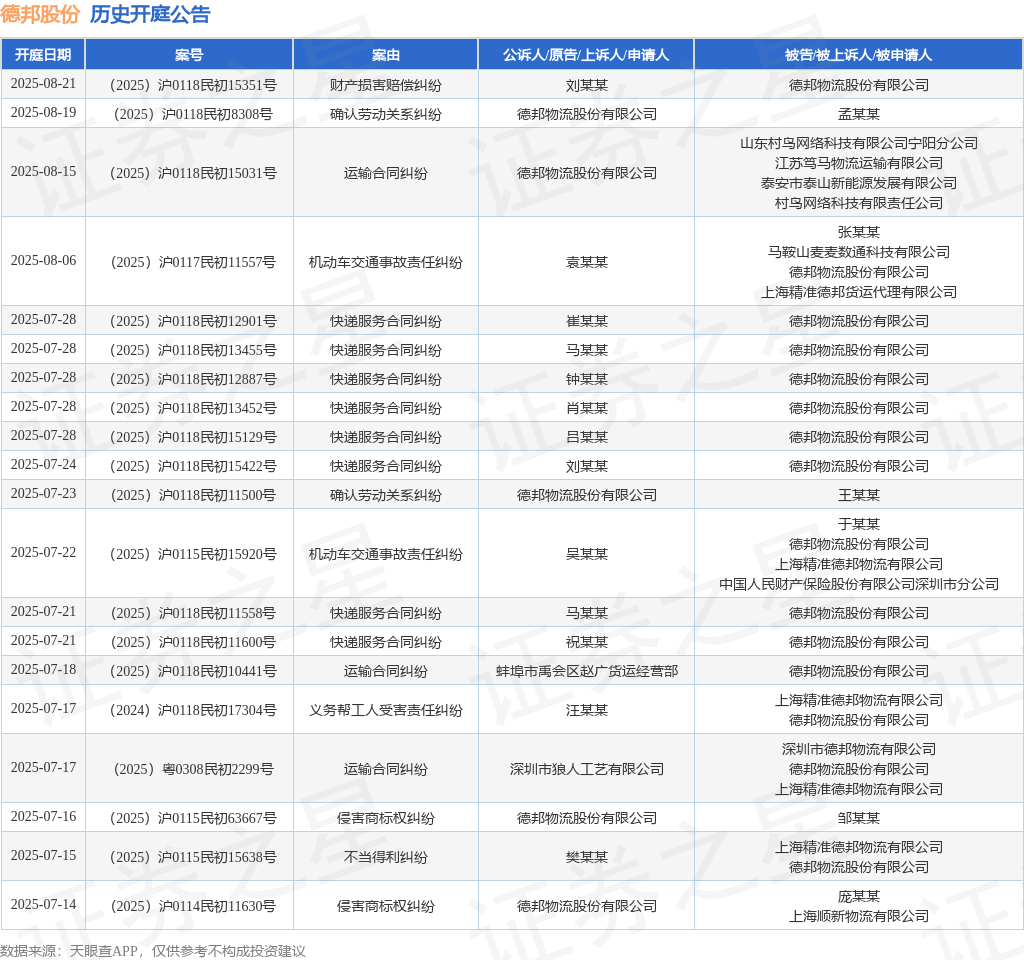Image resolution: width=1024 pixels, height=960 pixels.
Task: Click case number 沪0118民初15351号
Action: (x=193, y=85)
